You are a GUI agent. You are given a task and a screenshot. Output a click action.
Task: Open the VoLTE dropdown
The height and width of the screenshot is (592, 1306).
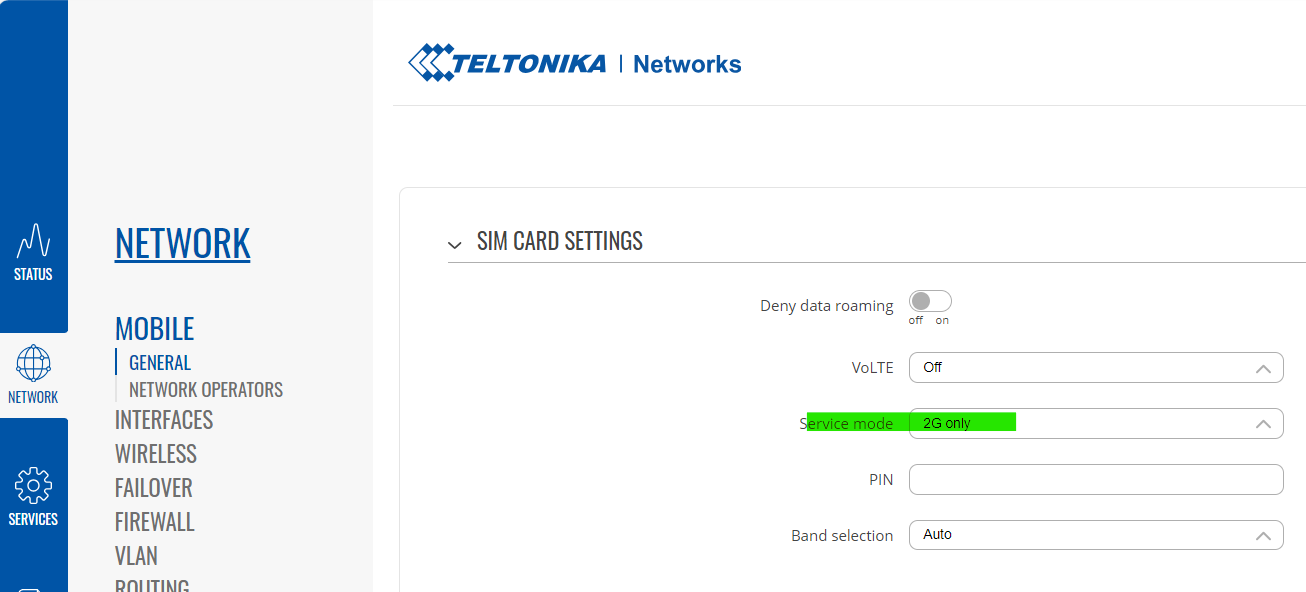[x=1096, y=368]
